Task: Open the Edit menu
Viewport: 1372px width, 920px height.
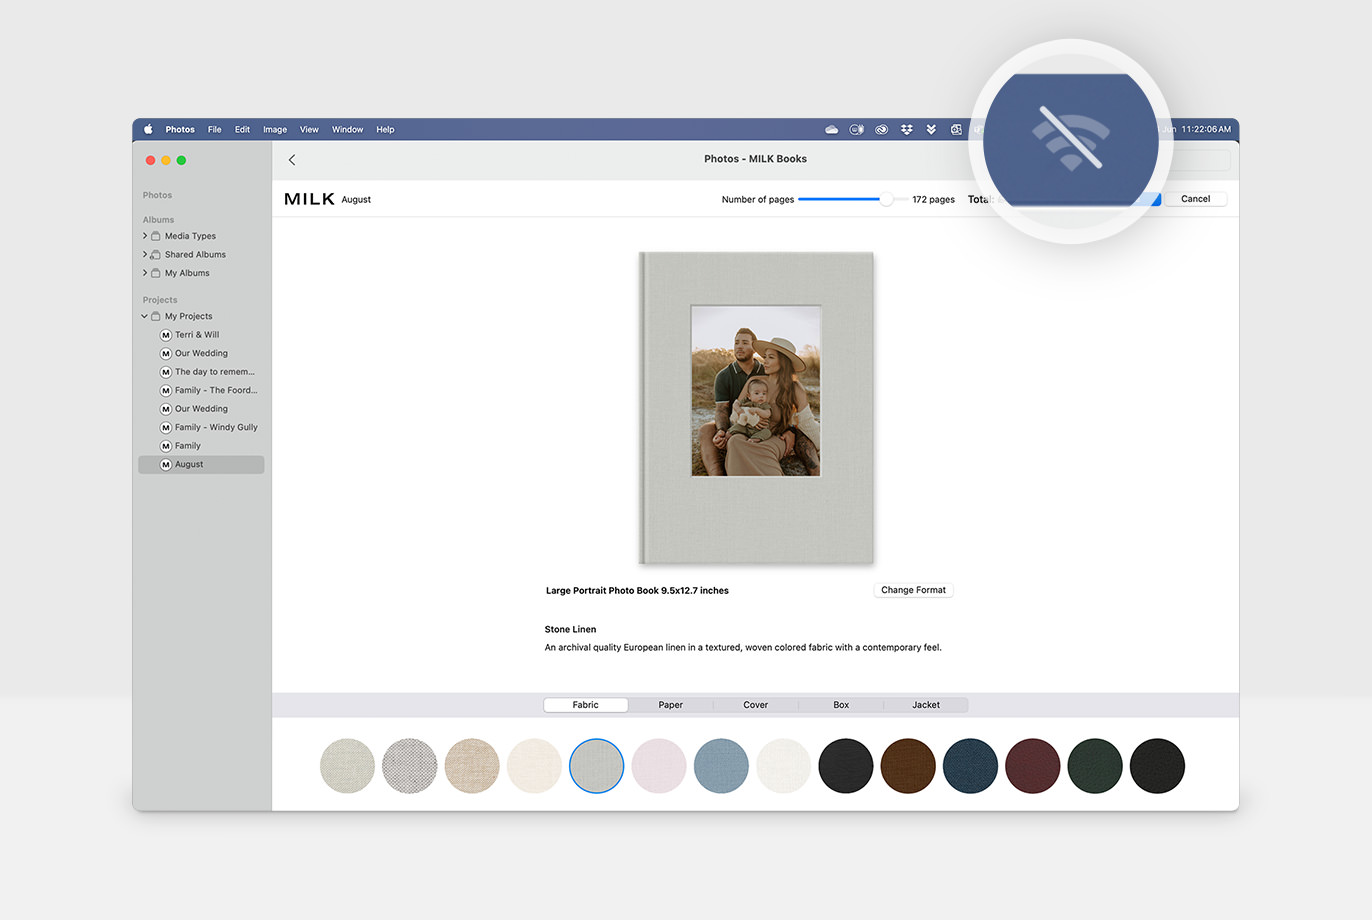Action: pos(242,129)
